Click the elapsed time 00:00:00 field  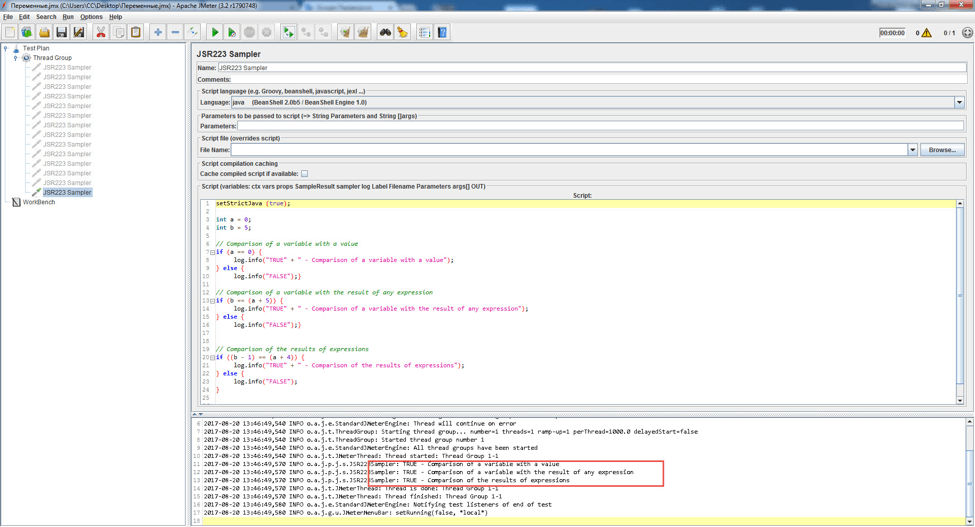(x=892, y=33)
